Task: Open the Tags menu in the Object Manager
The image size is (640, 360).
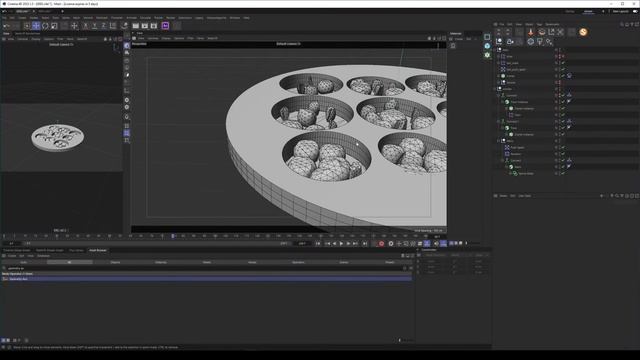Action: (539, 24)
